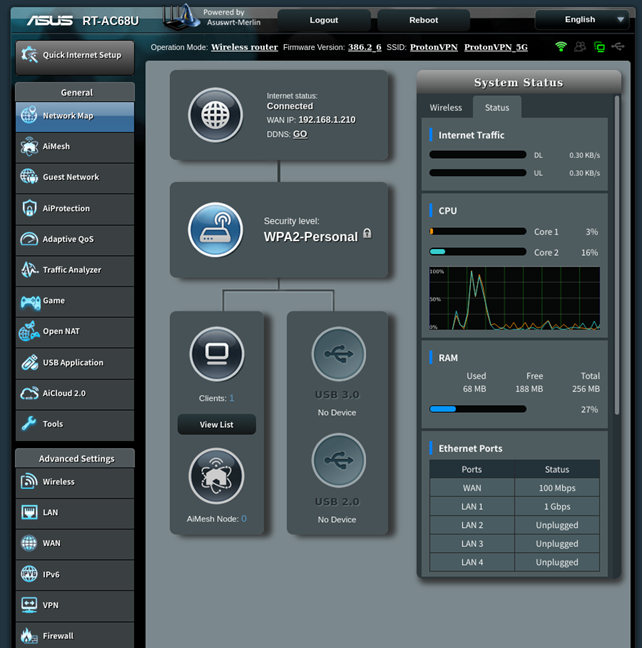Select the Status tab in System Status
The width and height of the screenshot is (642, 648).
[497, 107]
